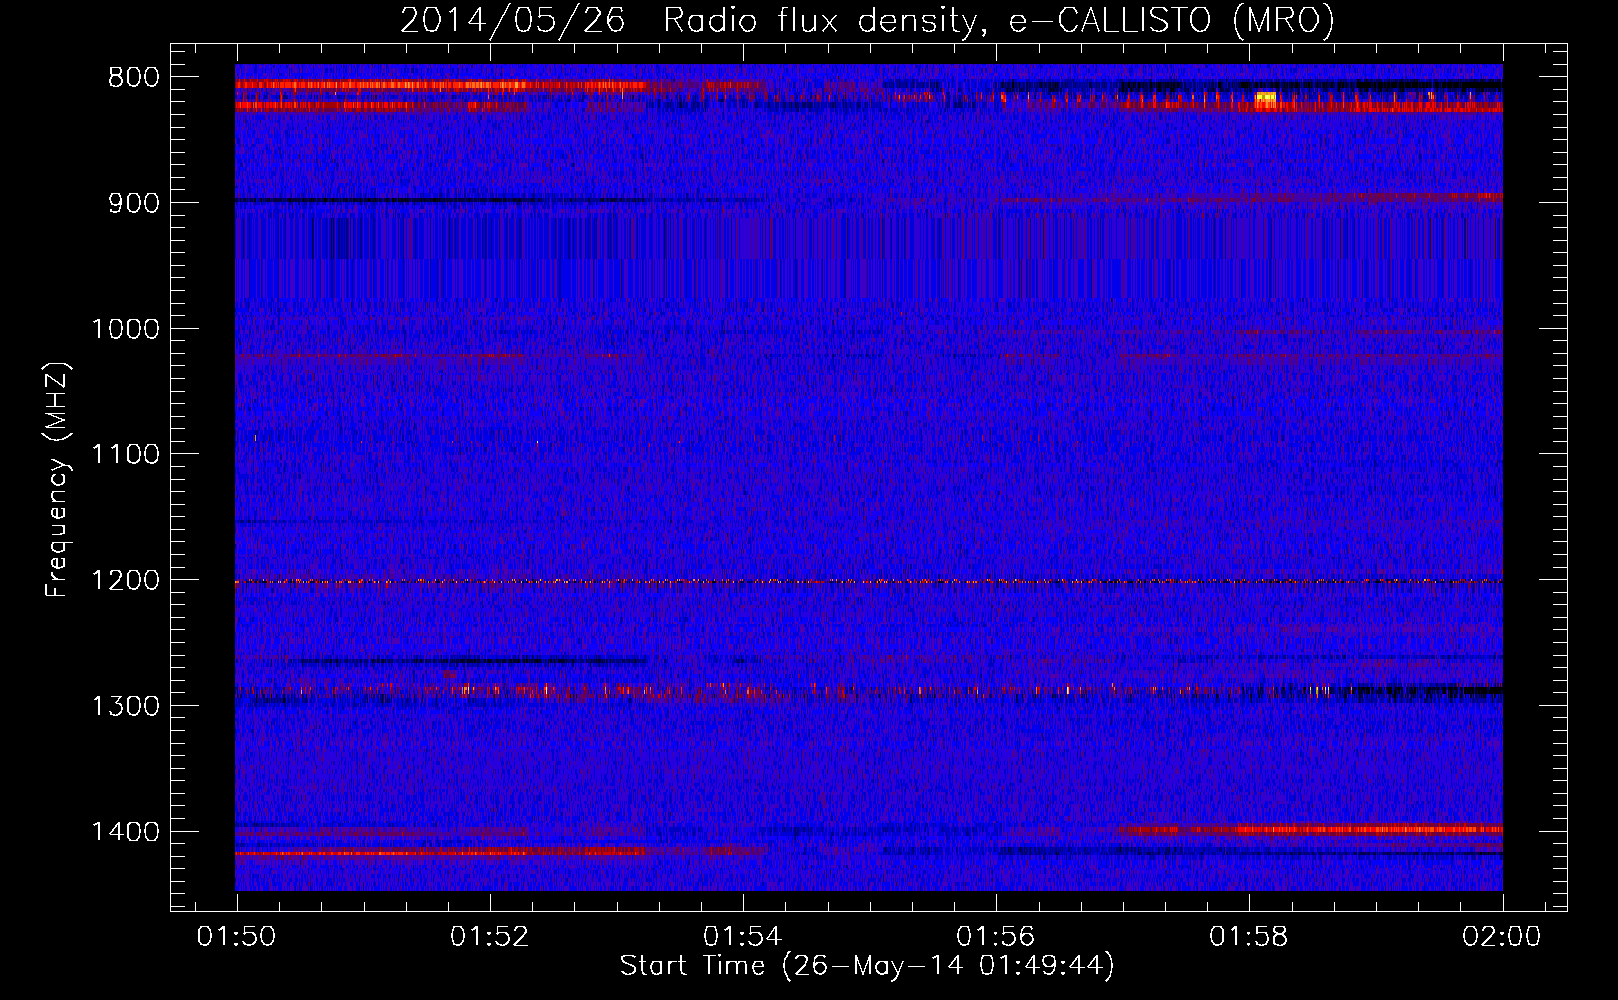Click the 01:56 time tick label

(996, 937)
